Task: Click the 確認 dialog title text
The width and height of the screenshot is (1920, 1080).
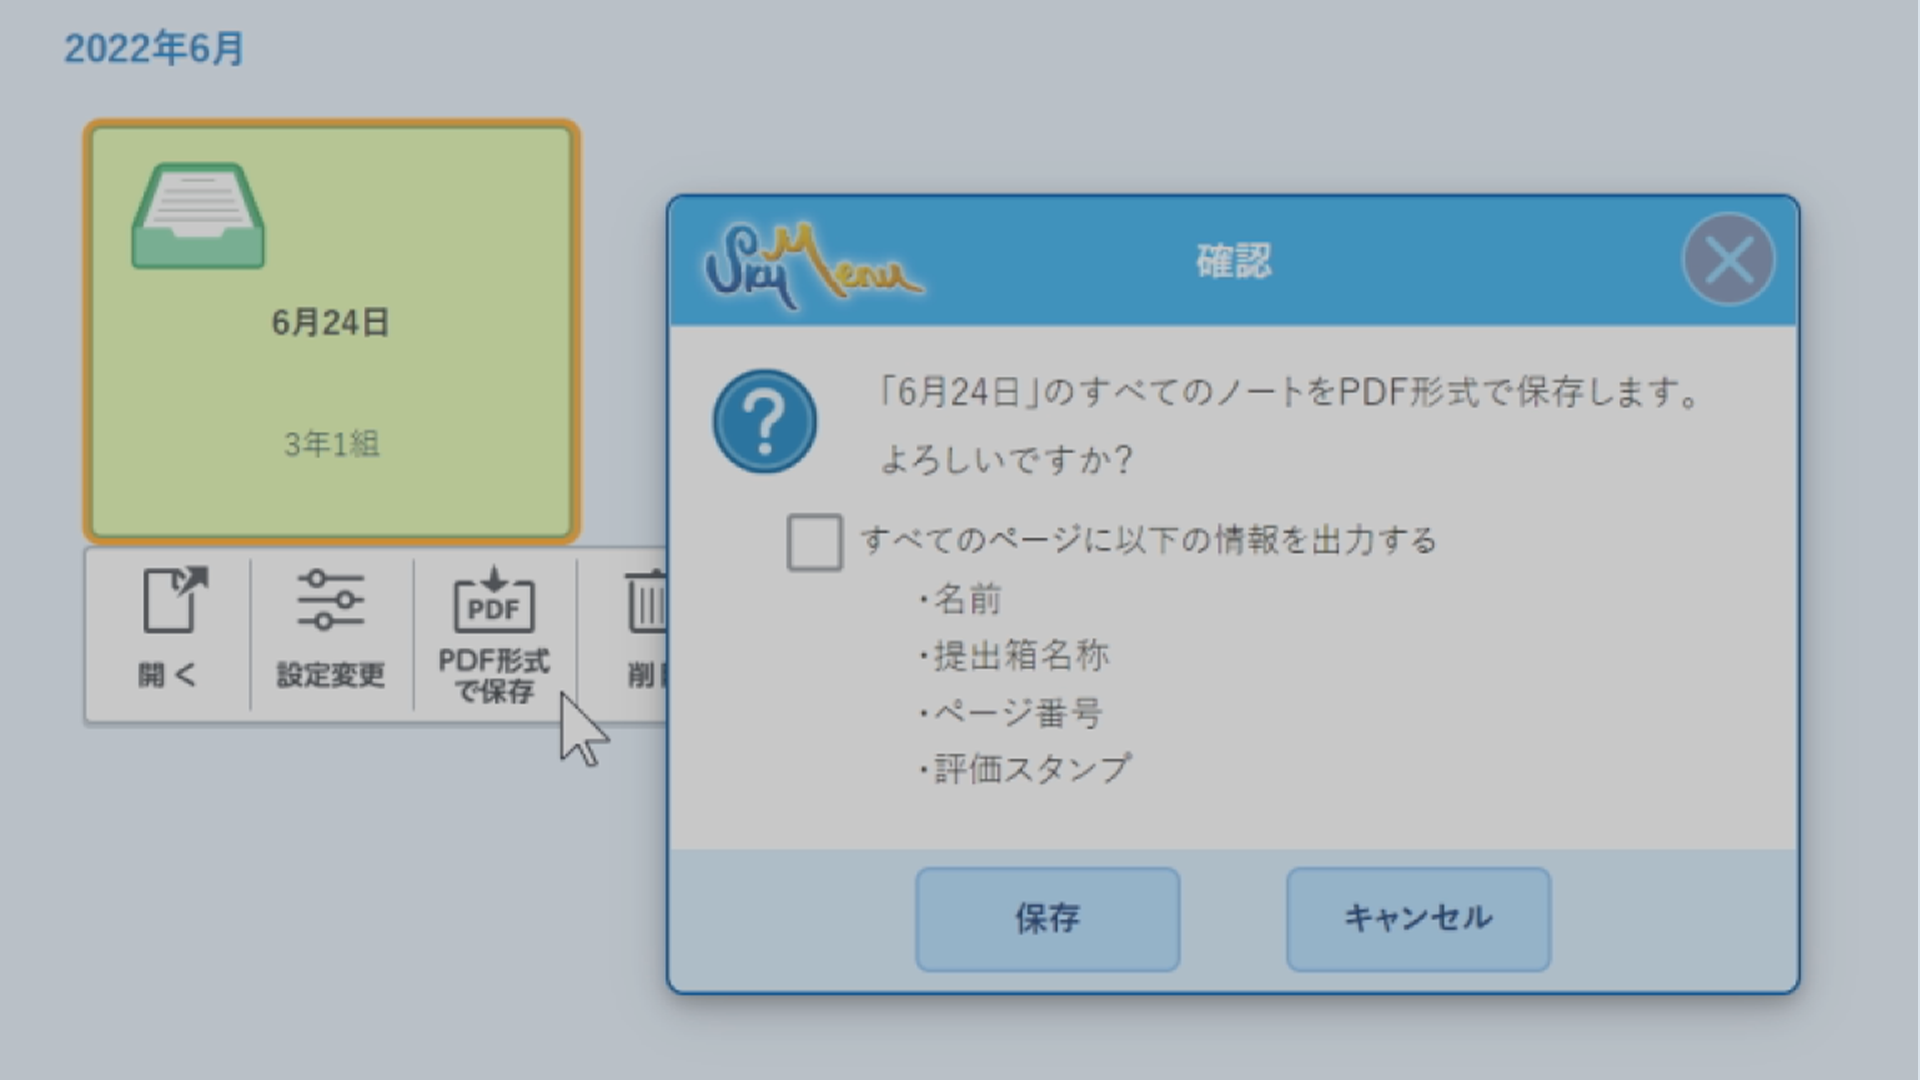Action: [1234, 261]
